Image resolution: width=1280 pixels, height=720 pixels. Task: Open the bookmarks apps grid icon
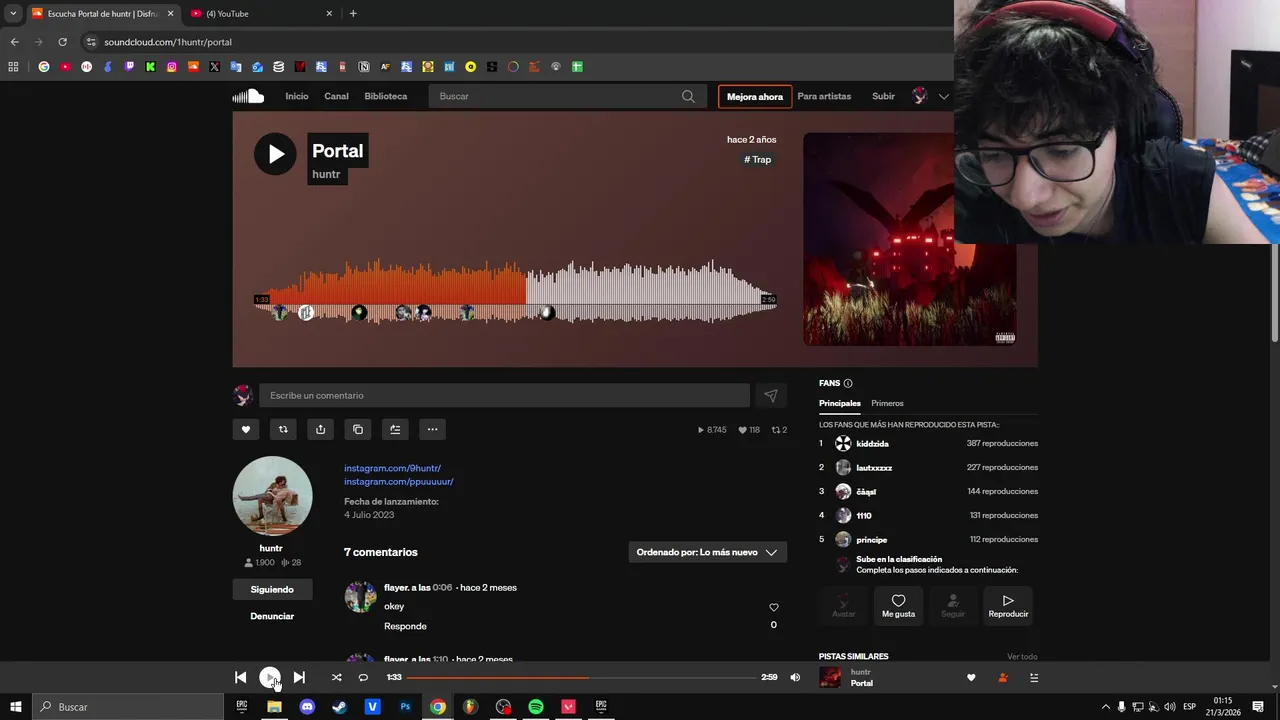click(x=13, y=67)
